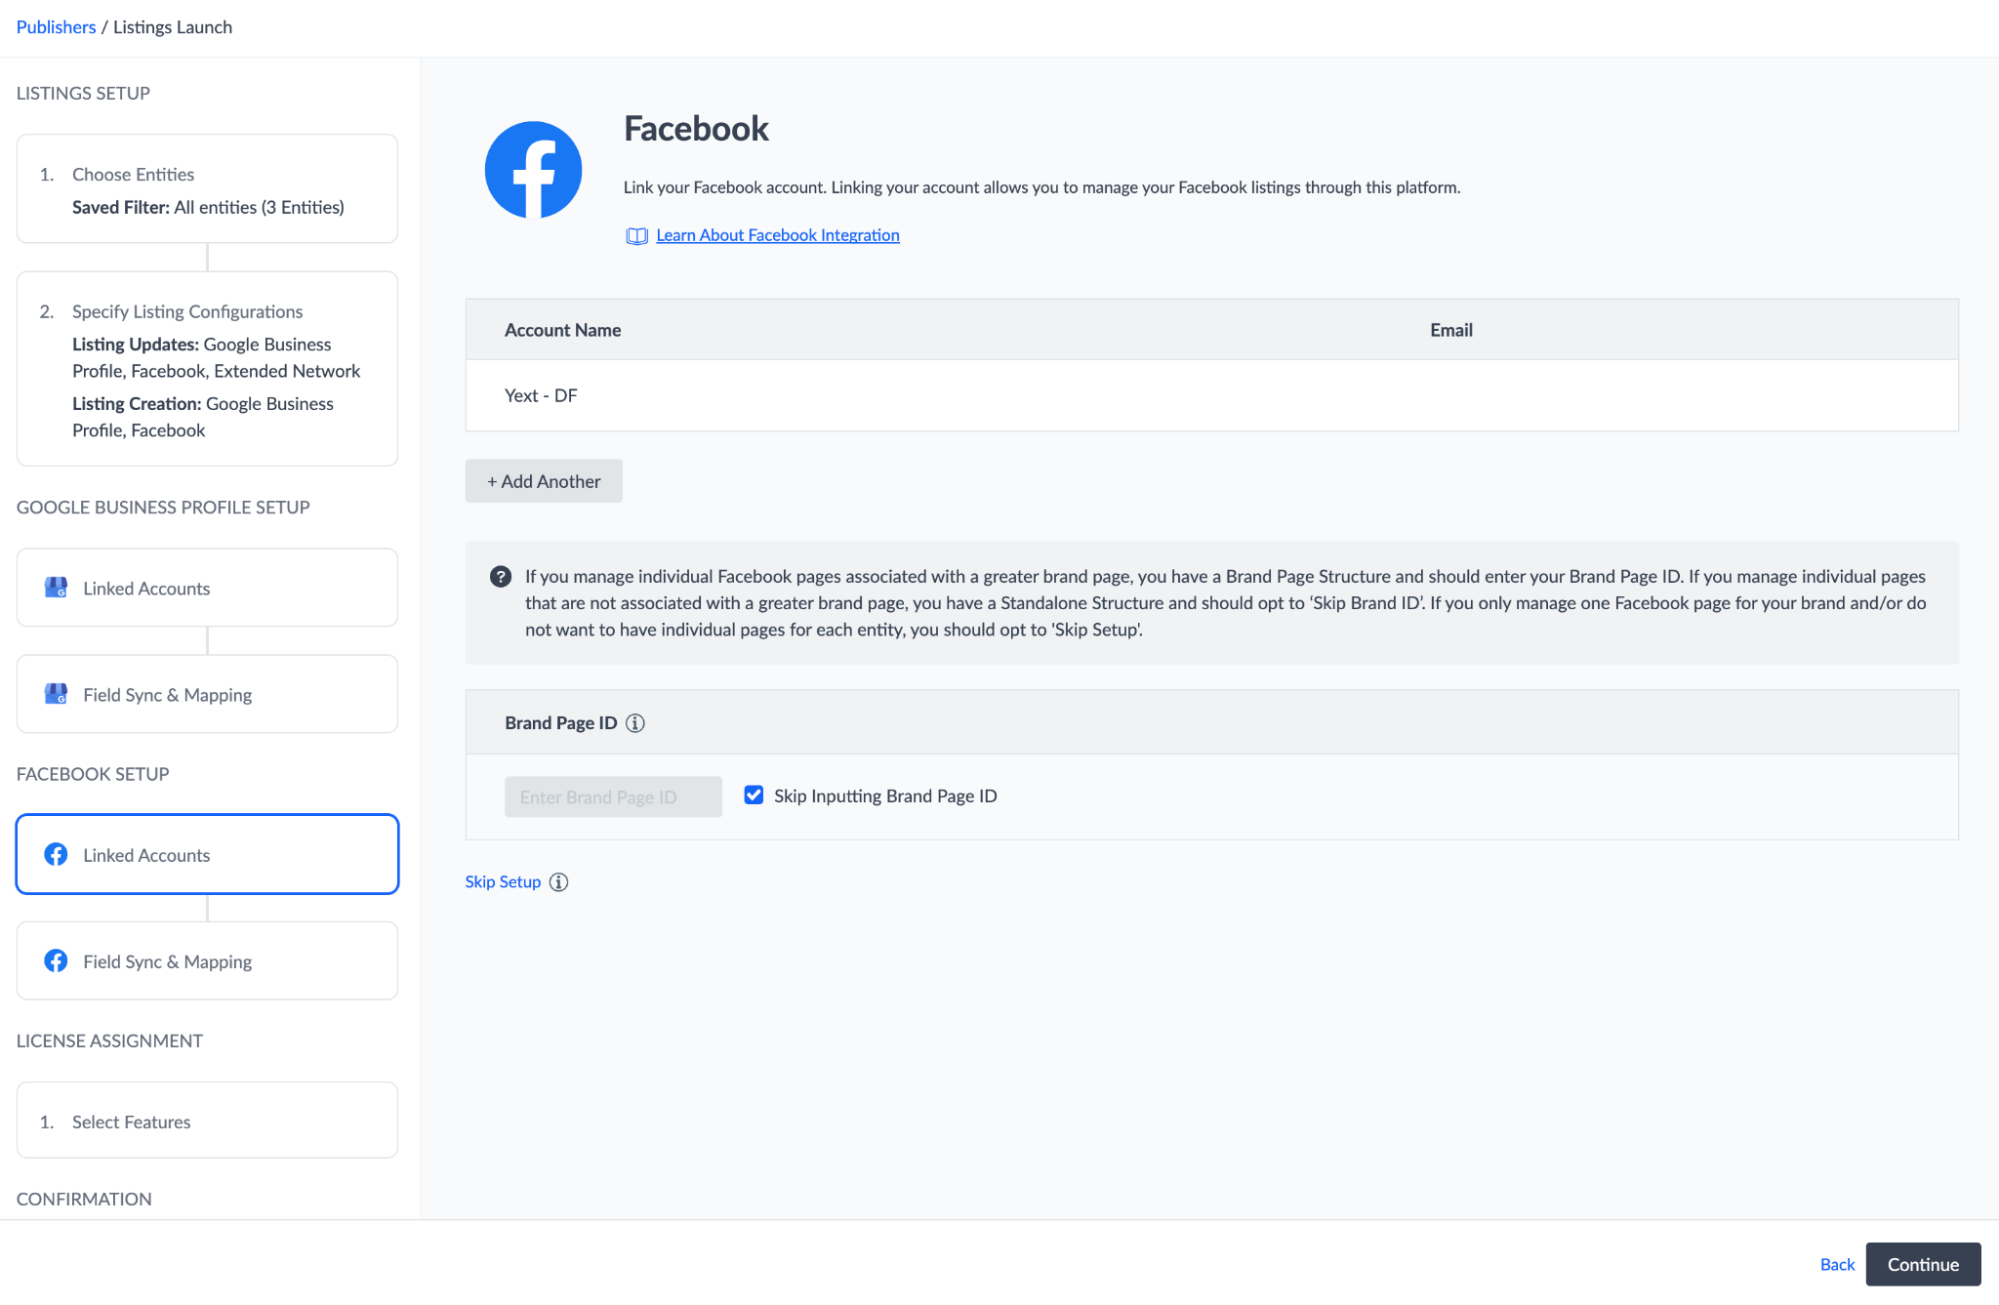Viewport: 1999px width, 1305px height.
Task: Click the Add Another account button
Action: 544,481
